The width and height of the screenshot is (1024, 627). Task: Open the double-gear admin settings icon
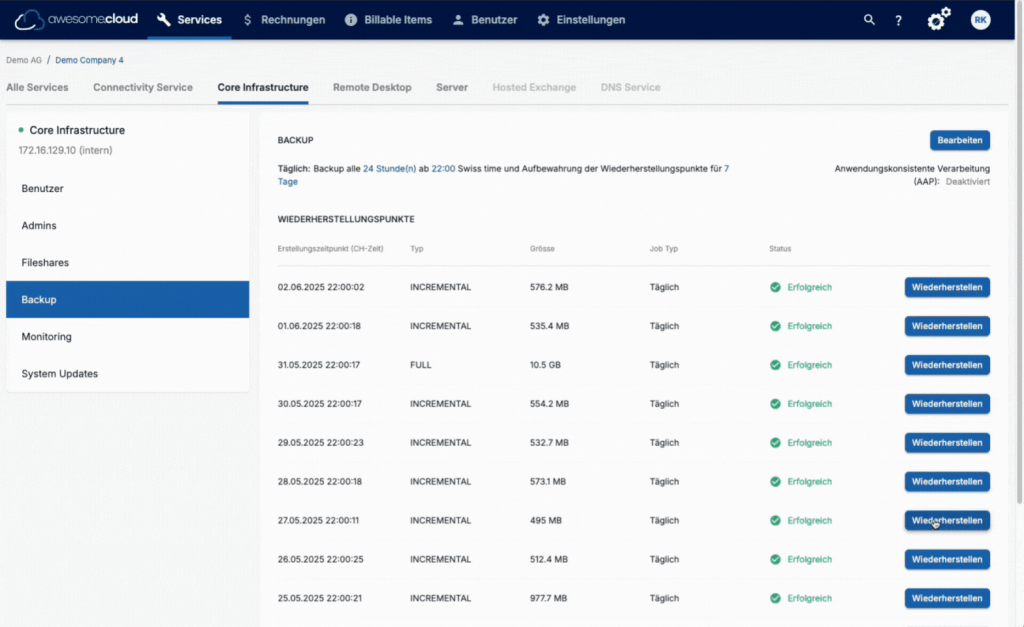click(x=939, y=19)
